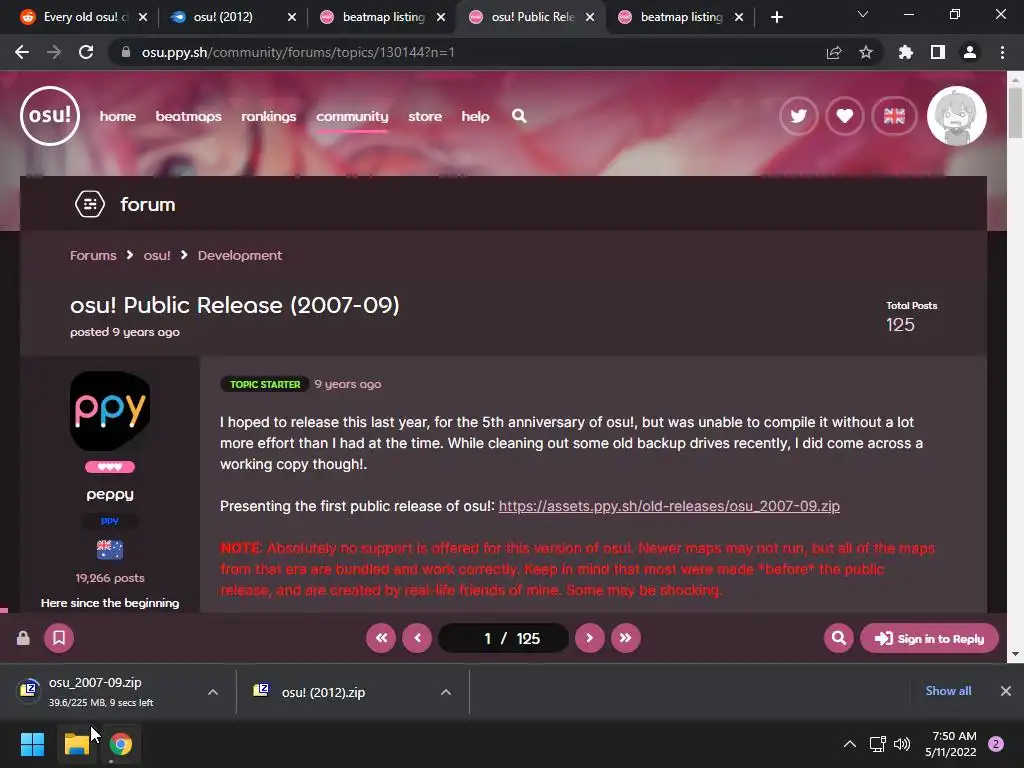
Task: Click the Chrome taskbar icon
Action: click(x=121, y=744)
